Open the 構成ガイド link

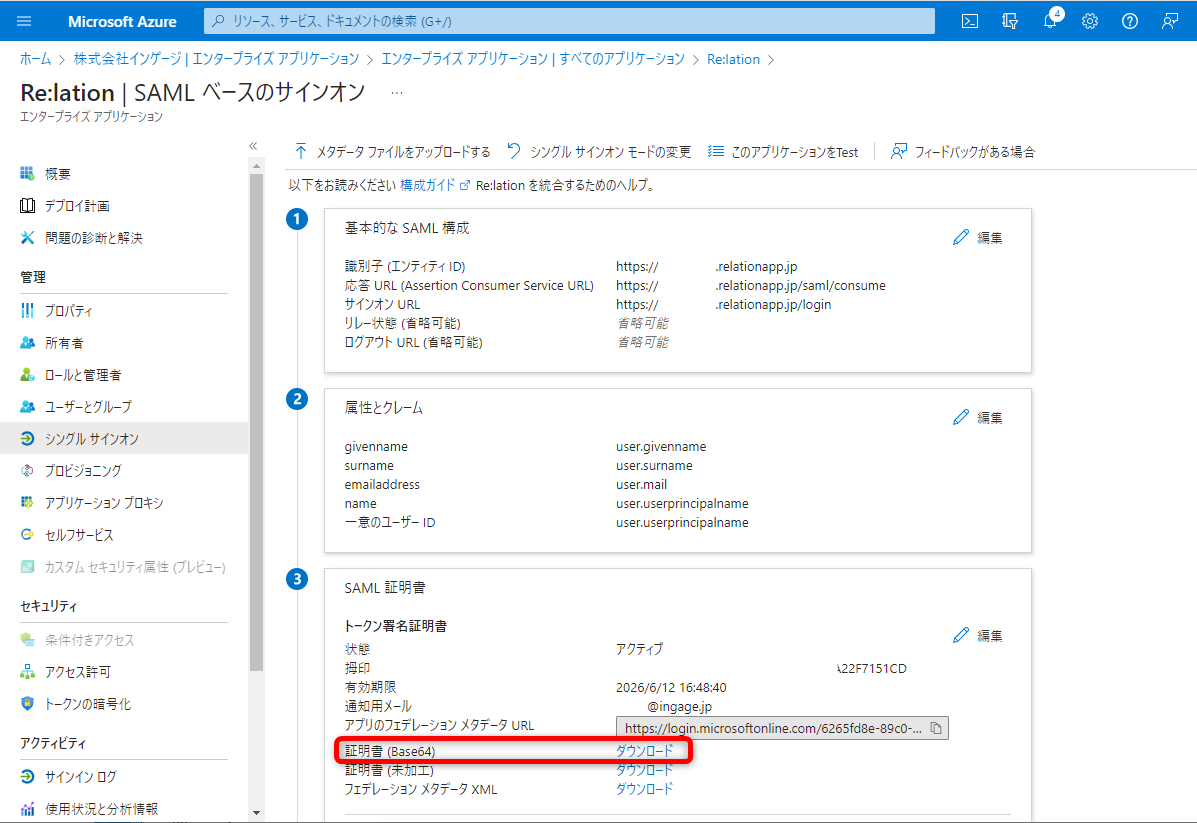434,186
